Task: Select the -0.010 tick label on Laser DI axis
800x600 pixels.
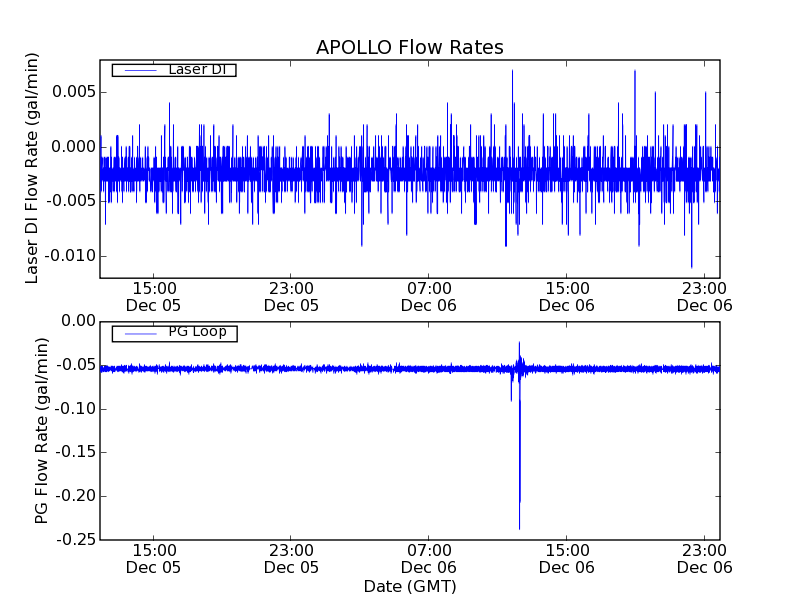Action: pos(71,256)
